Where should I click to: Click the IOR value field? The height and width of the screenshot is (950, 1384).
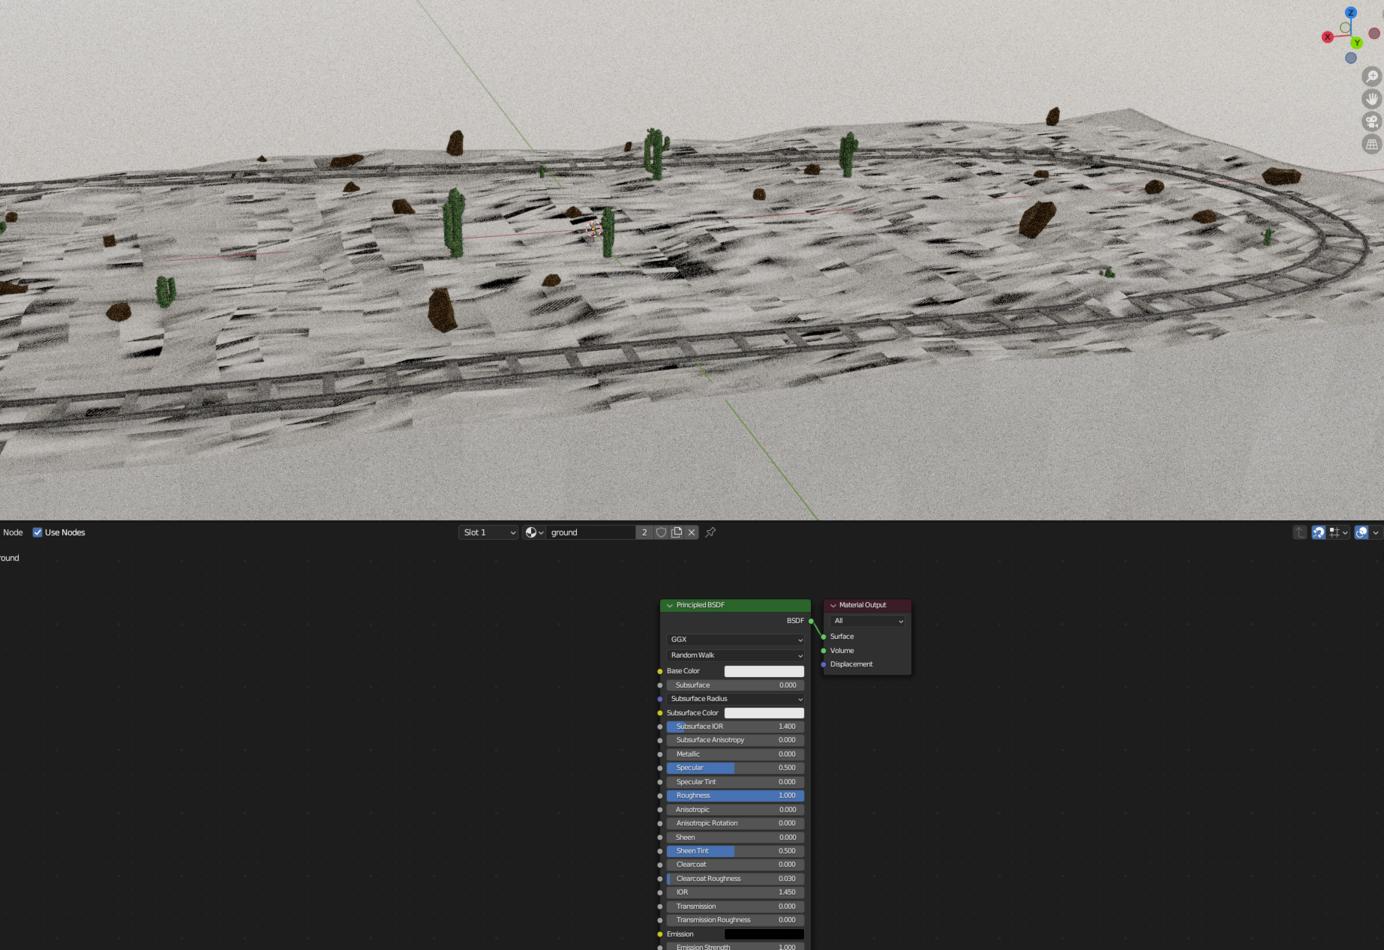[736, 892]
